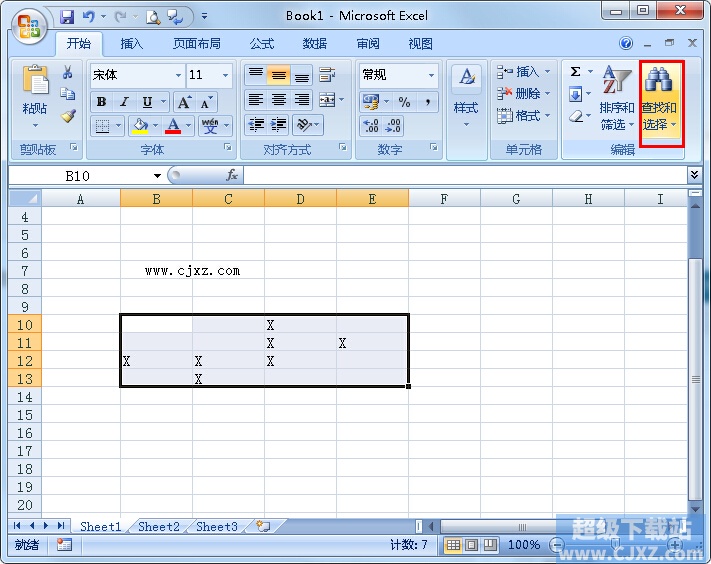711x564 pixels.
Task: Switch to the 数据 ribbon tab
Action: [x=315, y=44]
